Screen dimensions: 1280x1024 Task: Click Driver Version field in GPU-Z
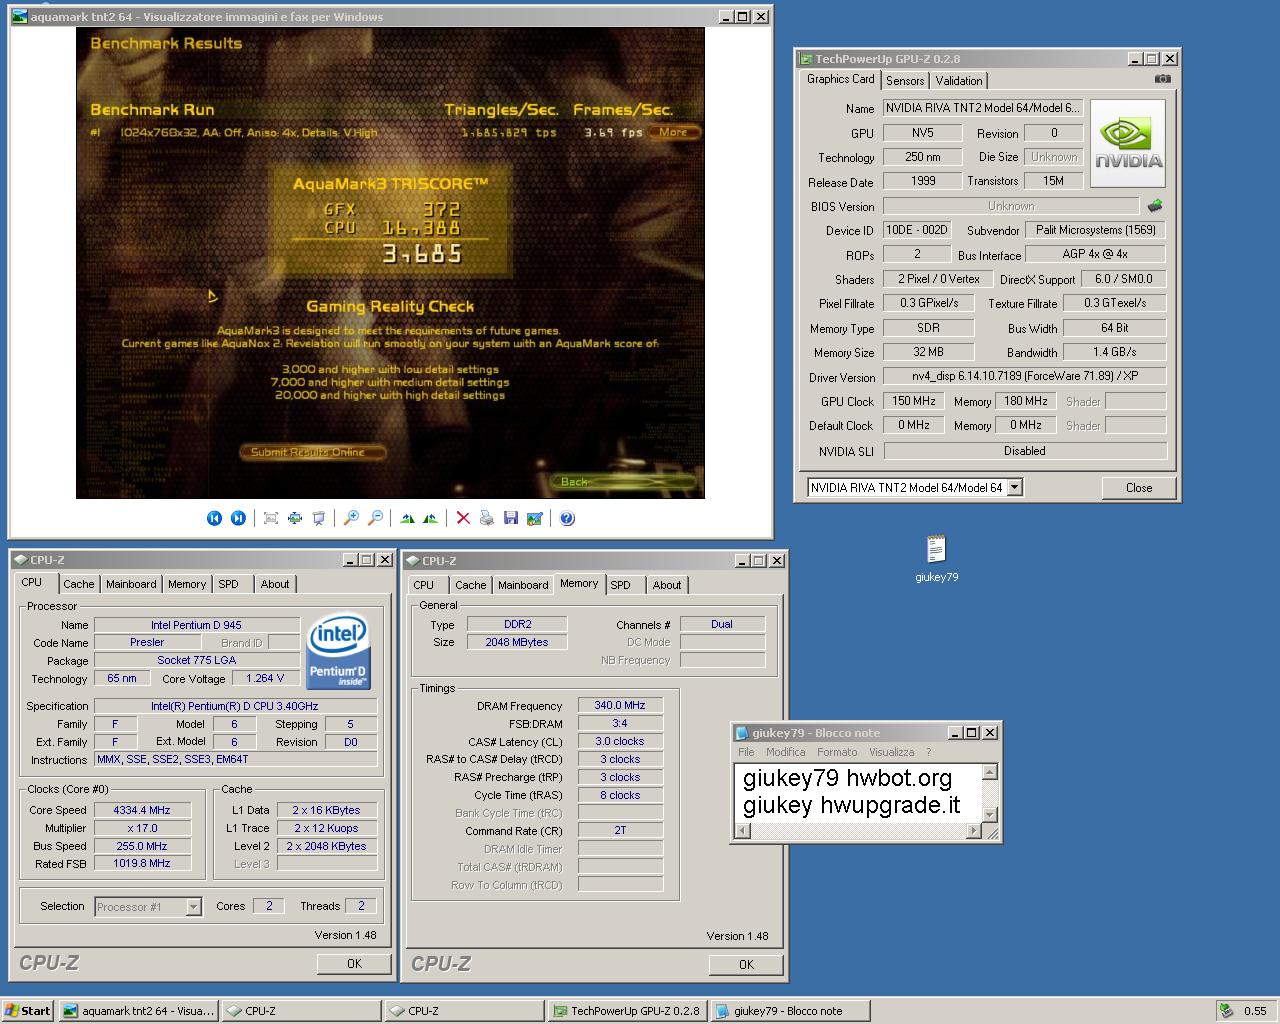tap(1025, 376)
